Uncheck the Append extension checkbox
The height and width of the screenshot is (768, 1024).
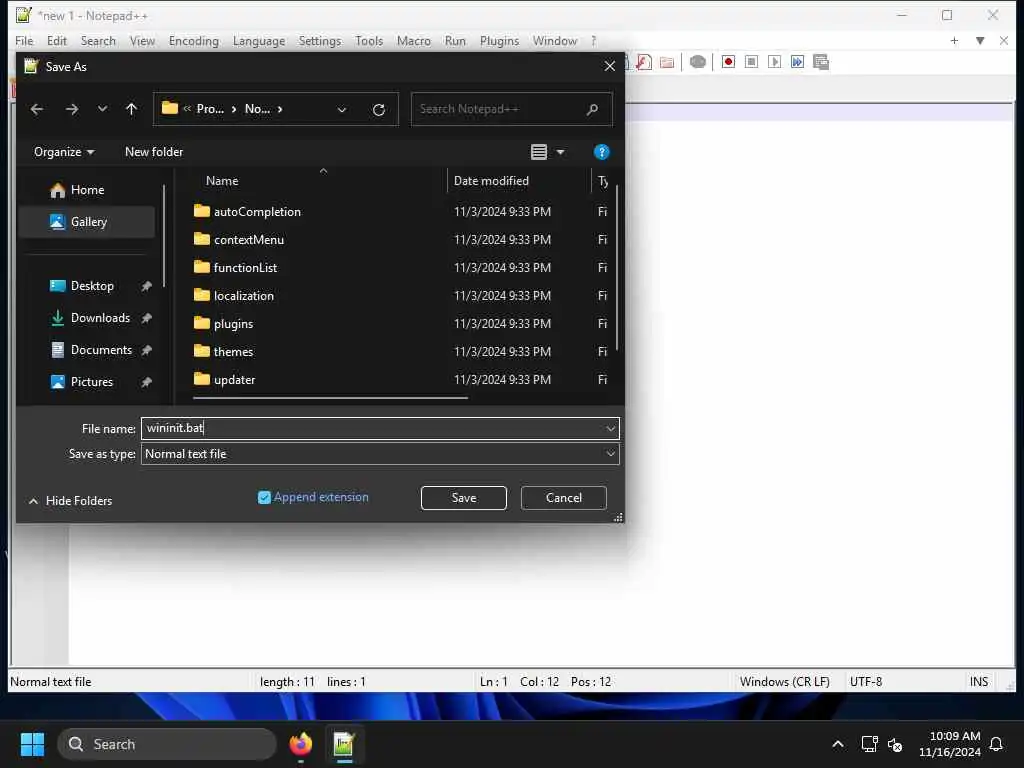point(264,498)
